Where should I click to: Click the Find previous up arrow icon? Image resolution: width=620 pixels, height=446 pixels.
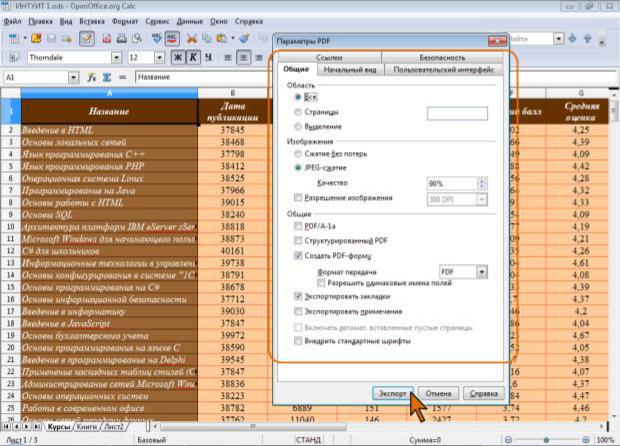(x=587, y=38)
